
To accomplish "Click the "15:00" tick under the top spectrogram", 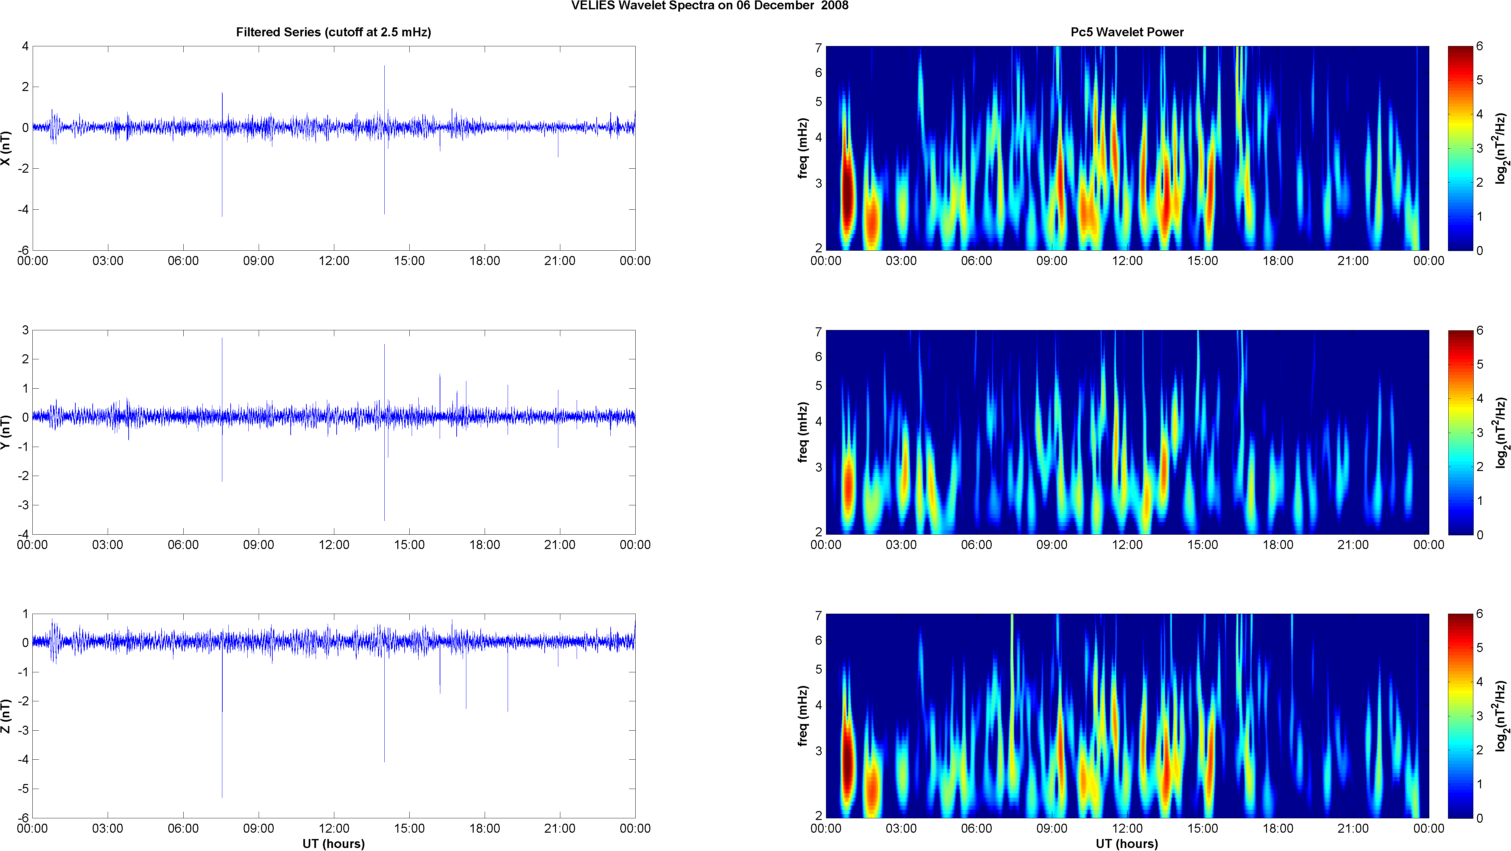I will (x=1203, y=261).
